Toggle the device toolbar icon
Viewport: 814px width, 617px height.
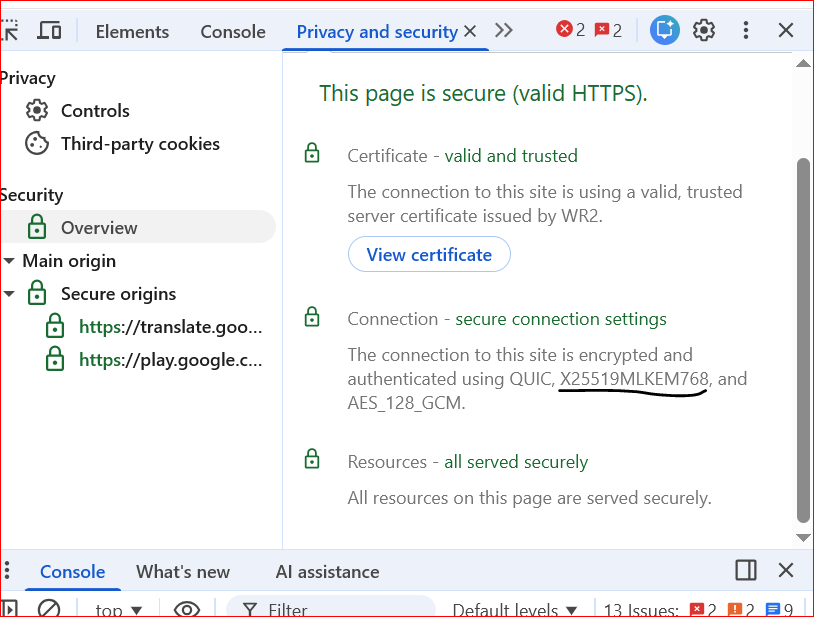coord(49,30)
